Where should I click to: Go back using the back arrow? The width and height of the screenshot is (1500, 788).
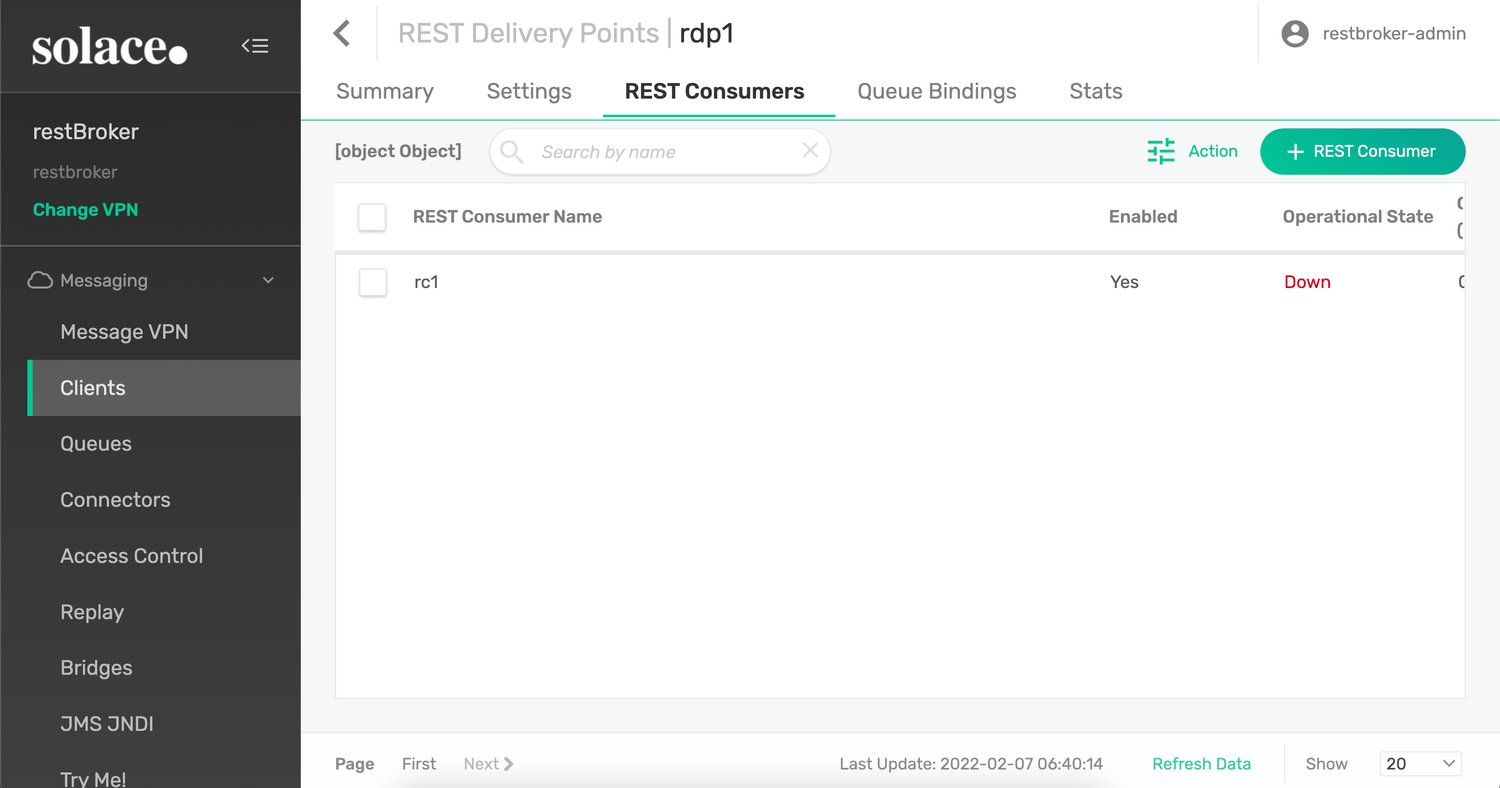point(342,32)
